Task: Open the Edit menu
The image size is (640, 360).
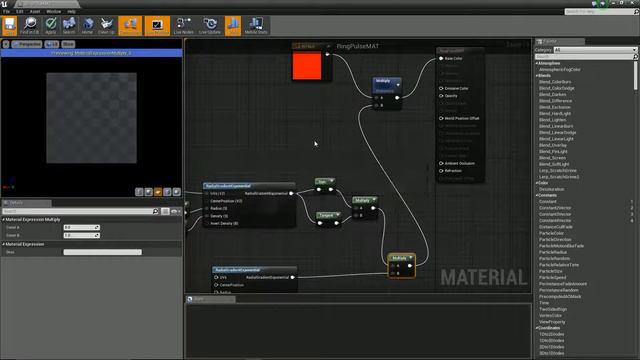Action: coord(20,11)
